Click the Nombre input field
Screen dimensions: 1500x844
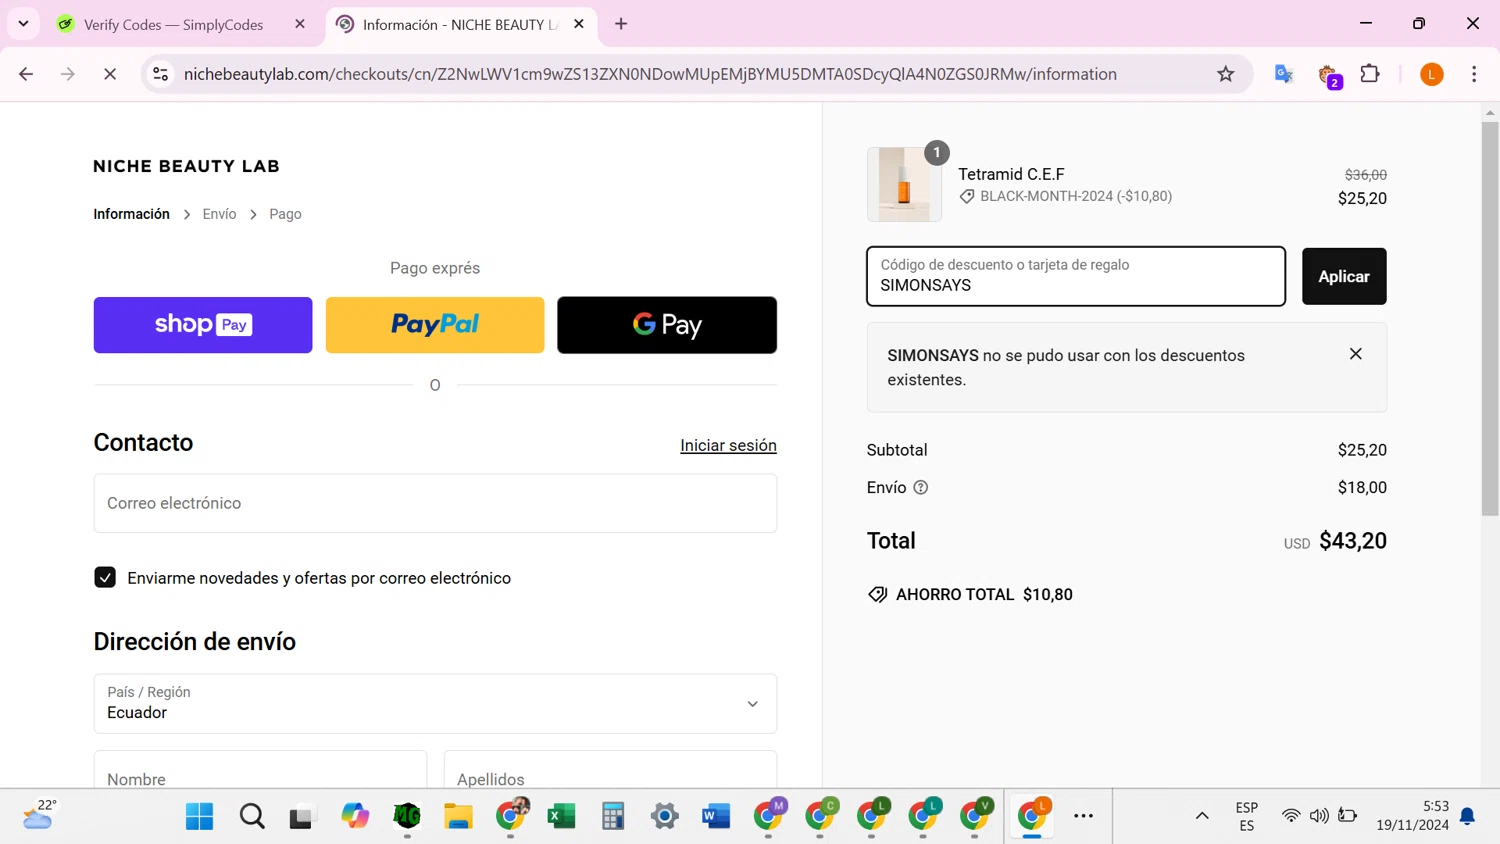(x=260, y=770)
